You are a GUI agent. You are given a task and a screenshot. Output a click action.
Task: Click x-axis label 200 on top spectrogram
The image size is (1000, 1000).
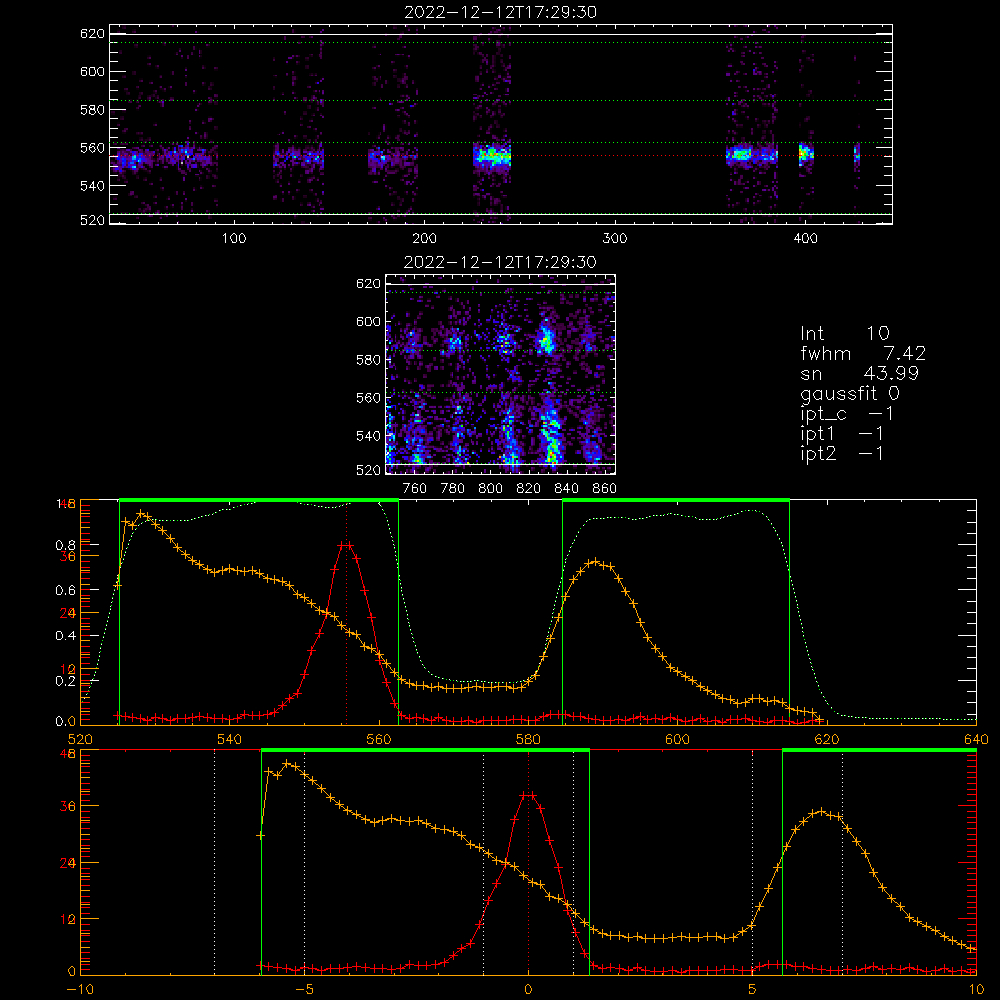pyautogui.click(x=424, y=239)
